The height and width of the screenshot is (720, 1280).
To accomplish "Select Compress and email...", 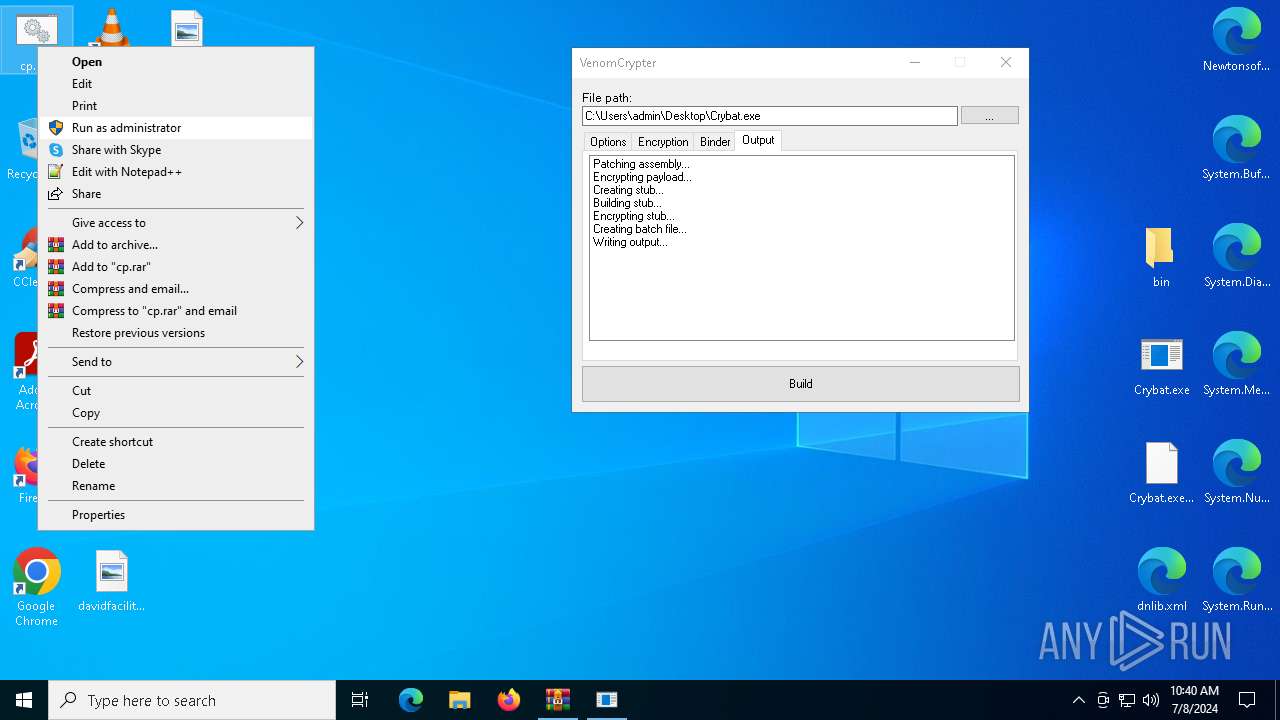I will tap(176, 289).
